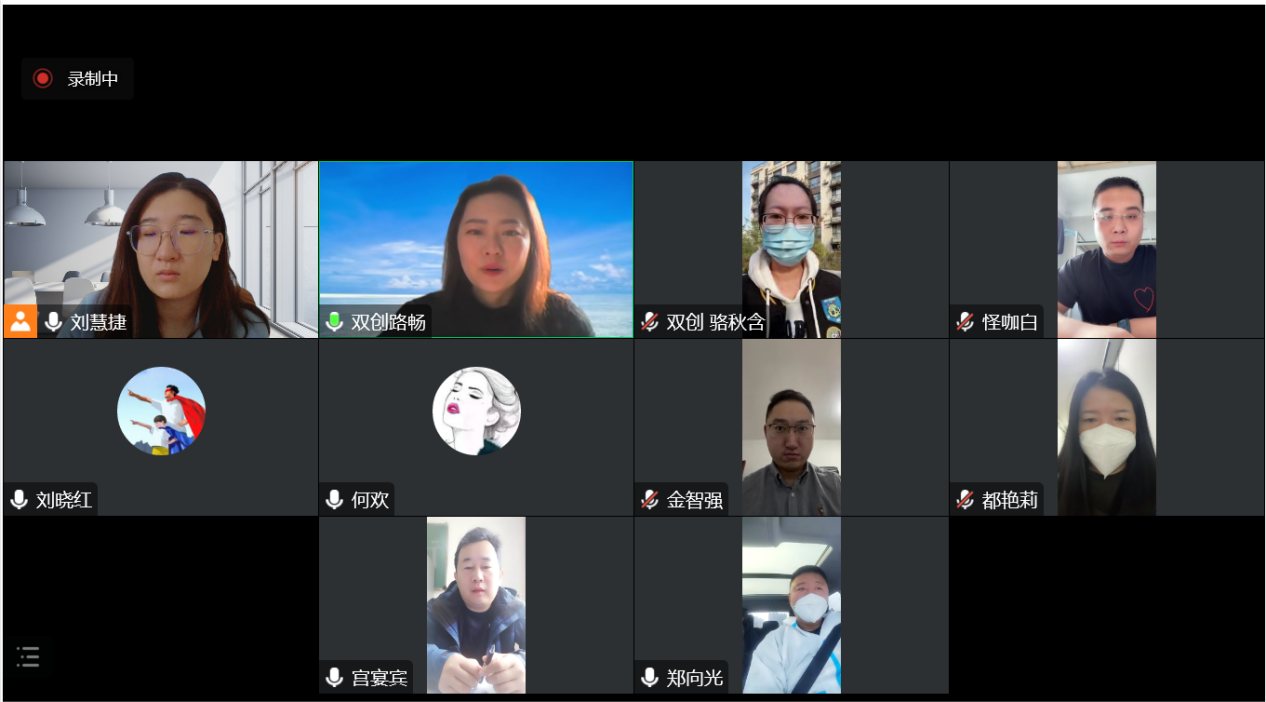Click the muted microphone icon beside 怪咖白
1266x702 pixels.
tap(965, 322)
